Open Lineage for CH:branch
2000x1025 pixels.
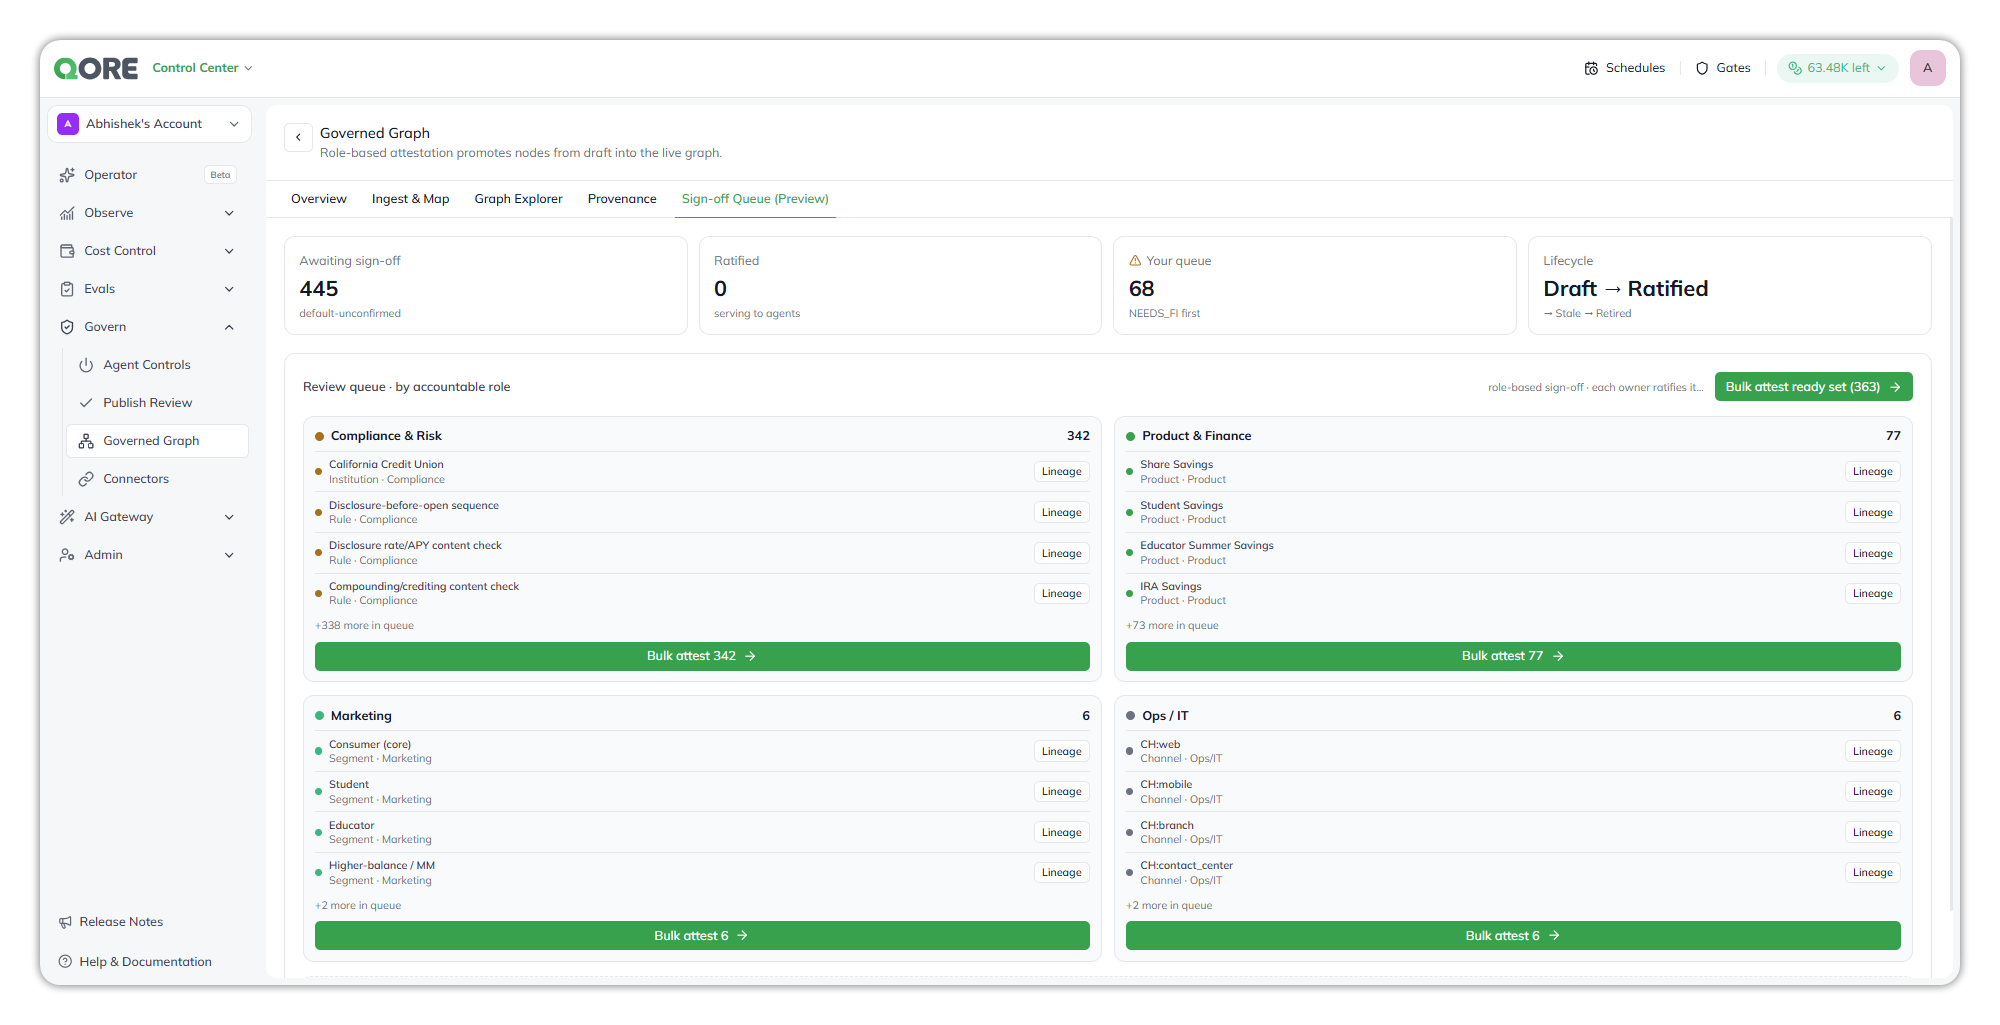(x=1872, y=833)
